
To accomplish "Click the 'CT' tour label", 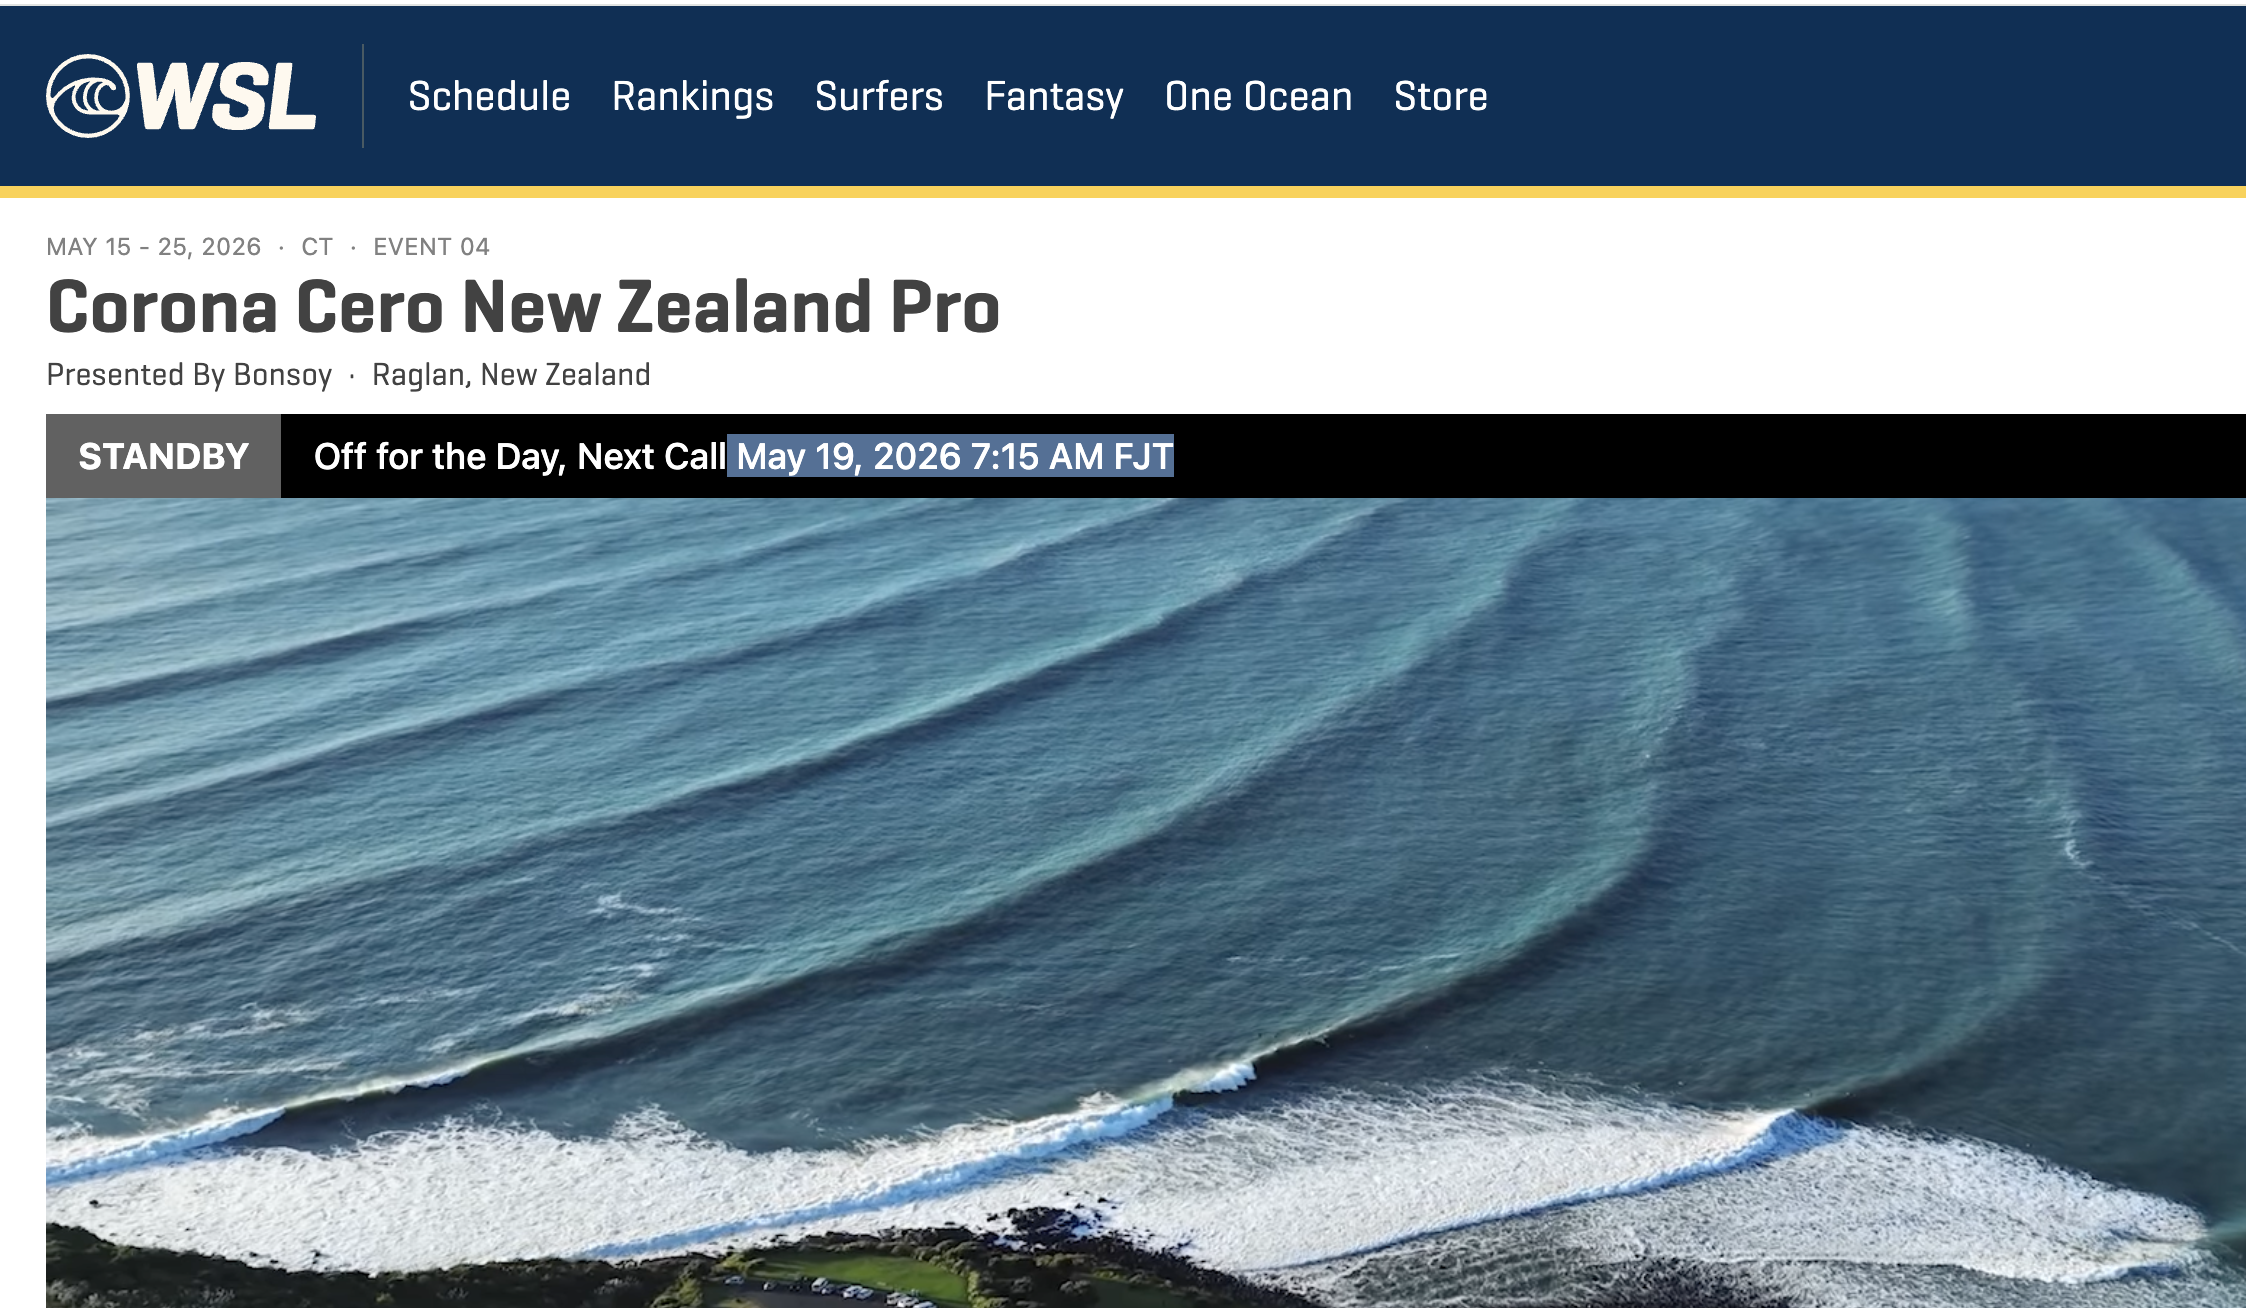I will point(317,247).
